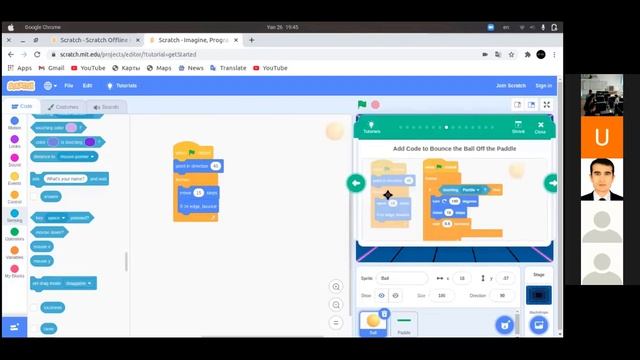This screenshot has width=640, height=360.
Task: Switch to the Costumes tab
Action: [x=63, y=107]
